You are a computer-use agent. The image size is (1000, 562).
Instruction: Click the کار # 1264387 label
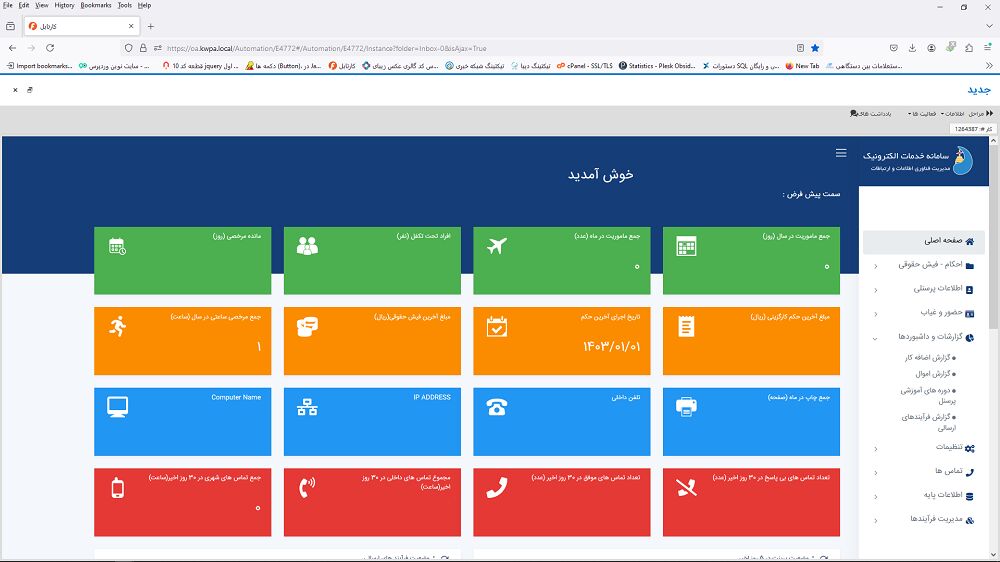coord(973,129)
